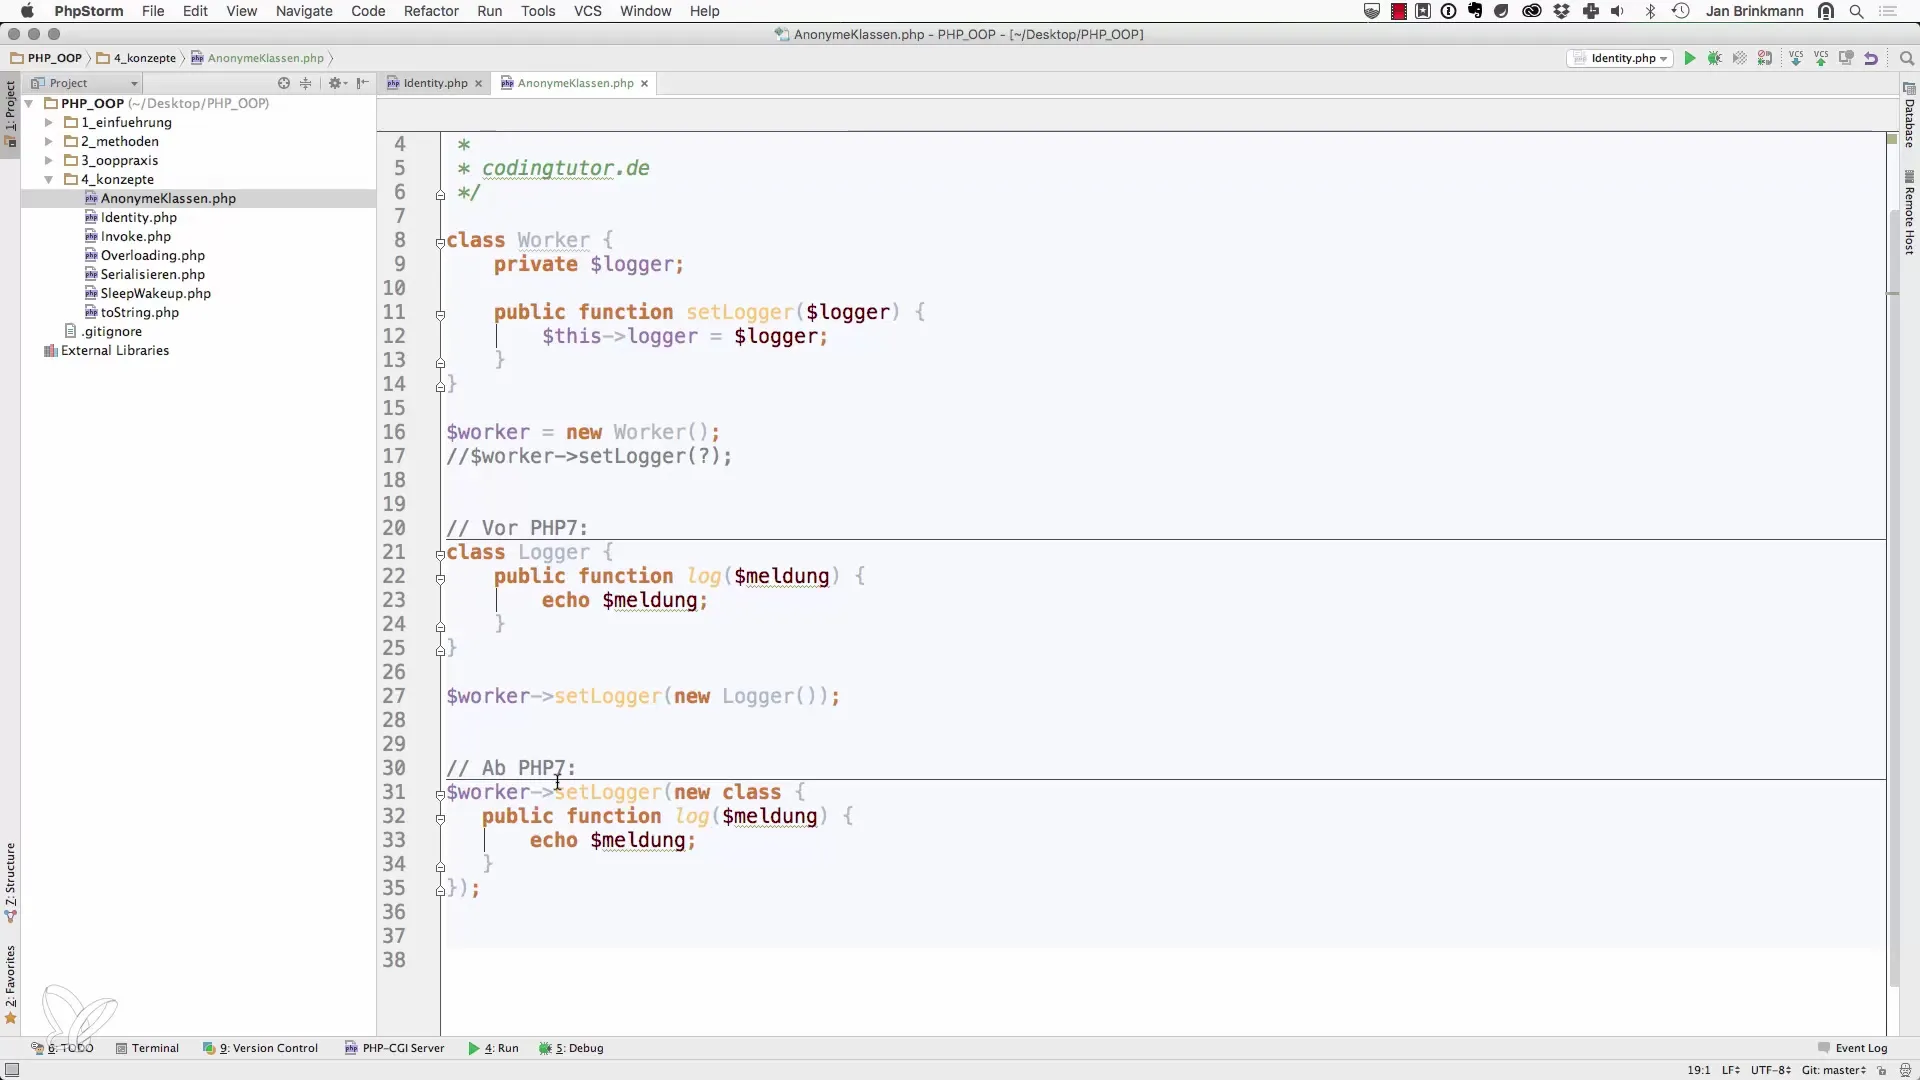The image size is (1920, 1080).
Task: Open the Event Log
Action: pyautogui.click(x=1852, y=1048)
